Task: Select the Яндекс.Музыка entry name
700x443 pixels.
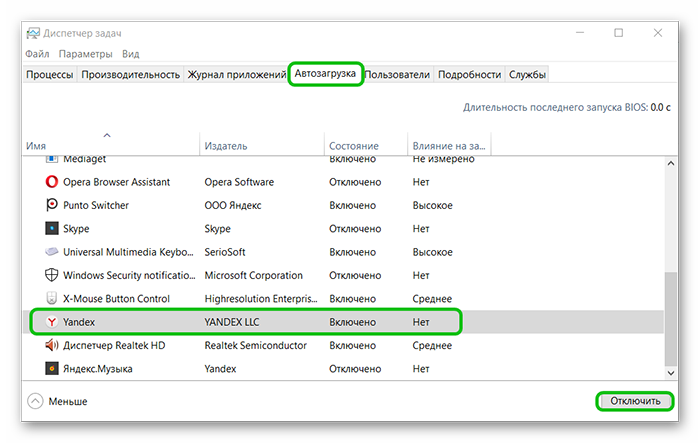Action: [97, 369]
